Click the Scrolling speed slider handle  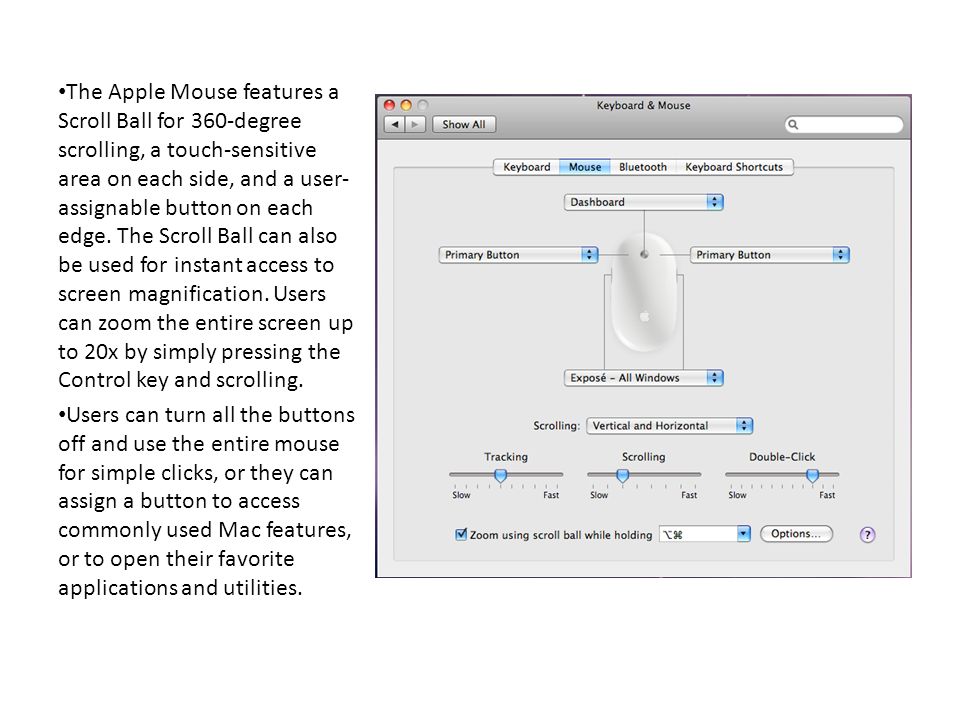(623, 476)
